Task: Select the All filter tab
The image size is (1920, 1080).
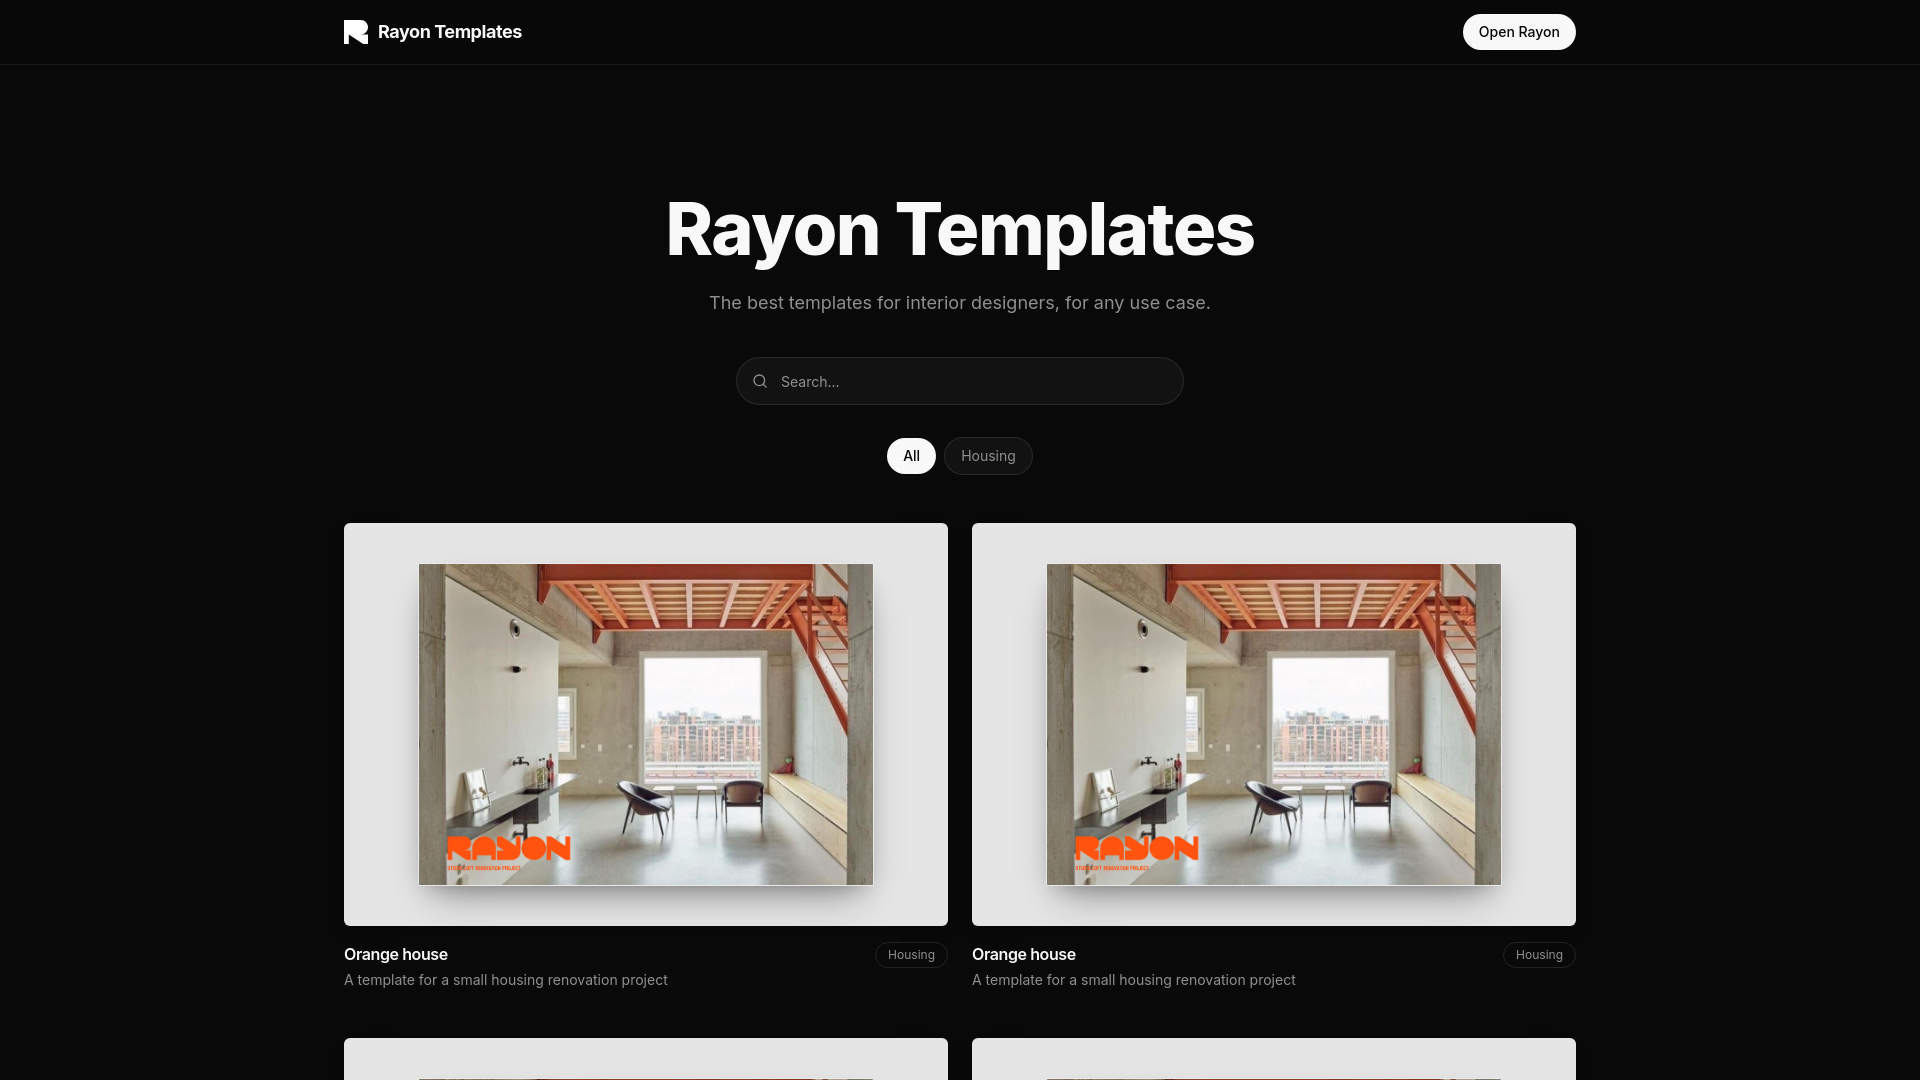Action: pos(911,456)
